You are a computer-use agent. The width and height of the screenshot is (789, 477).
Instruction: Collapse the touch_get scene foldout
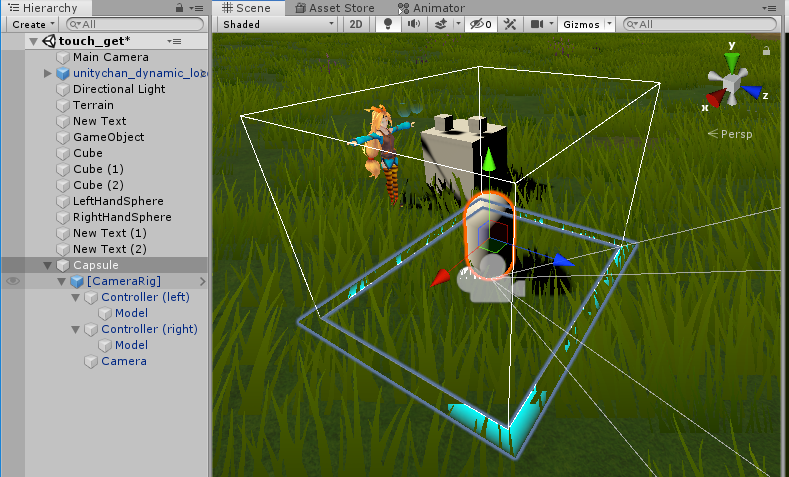[33, 41]
